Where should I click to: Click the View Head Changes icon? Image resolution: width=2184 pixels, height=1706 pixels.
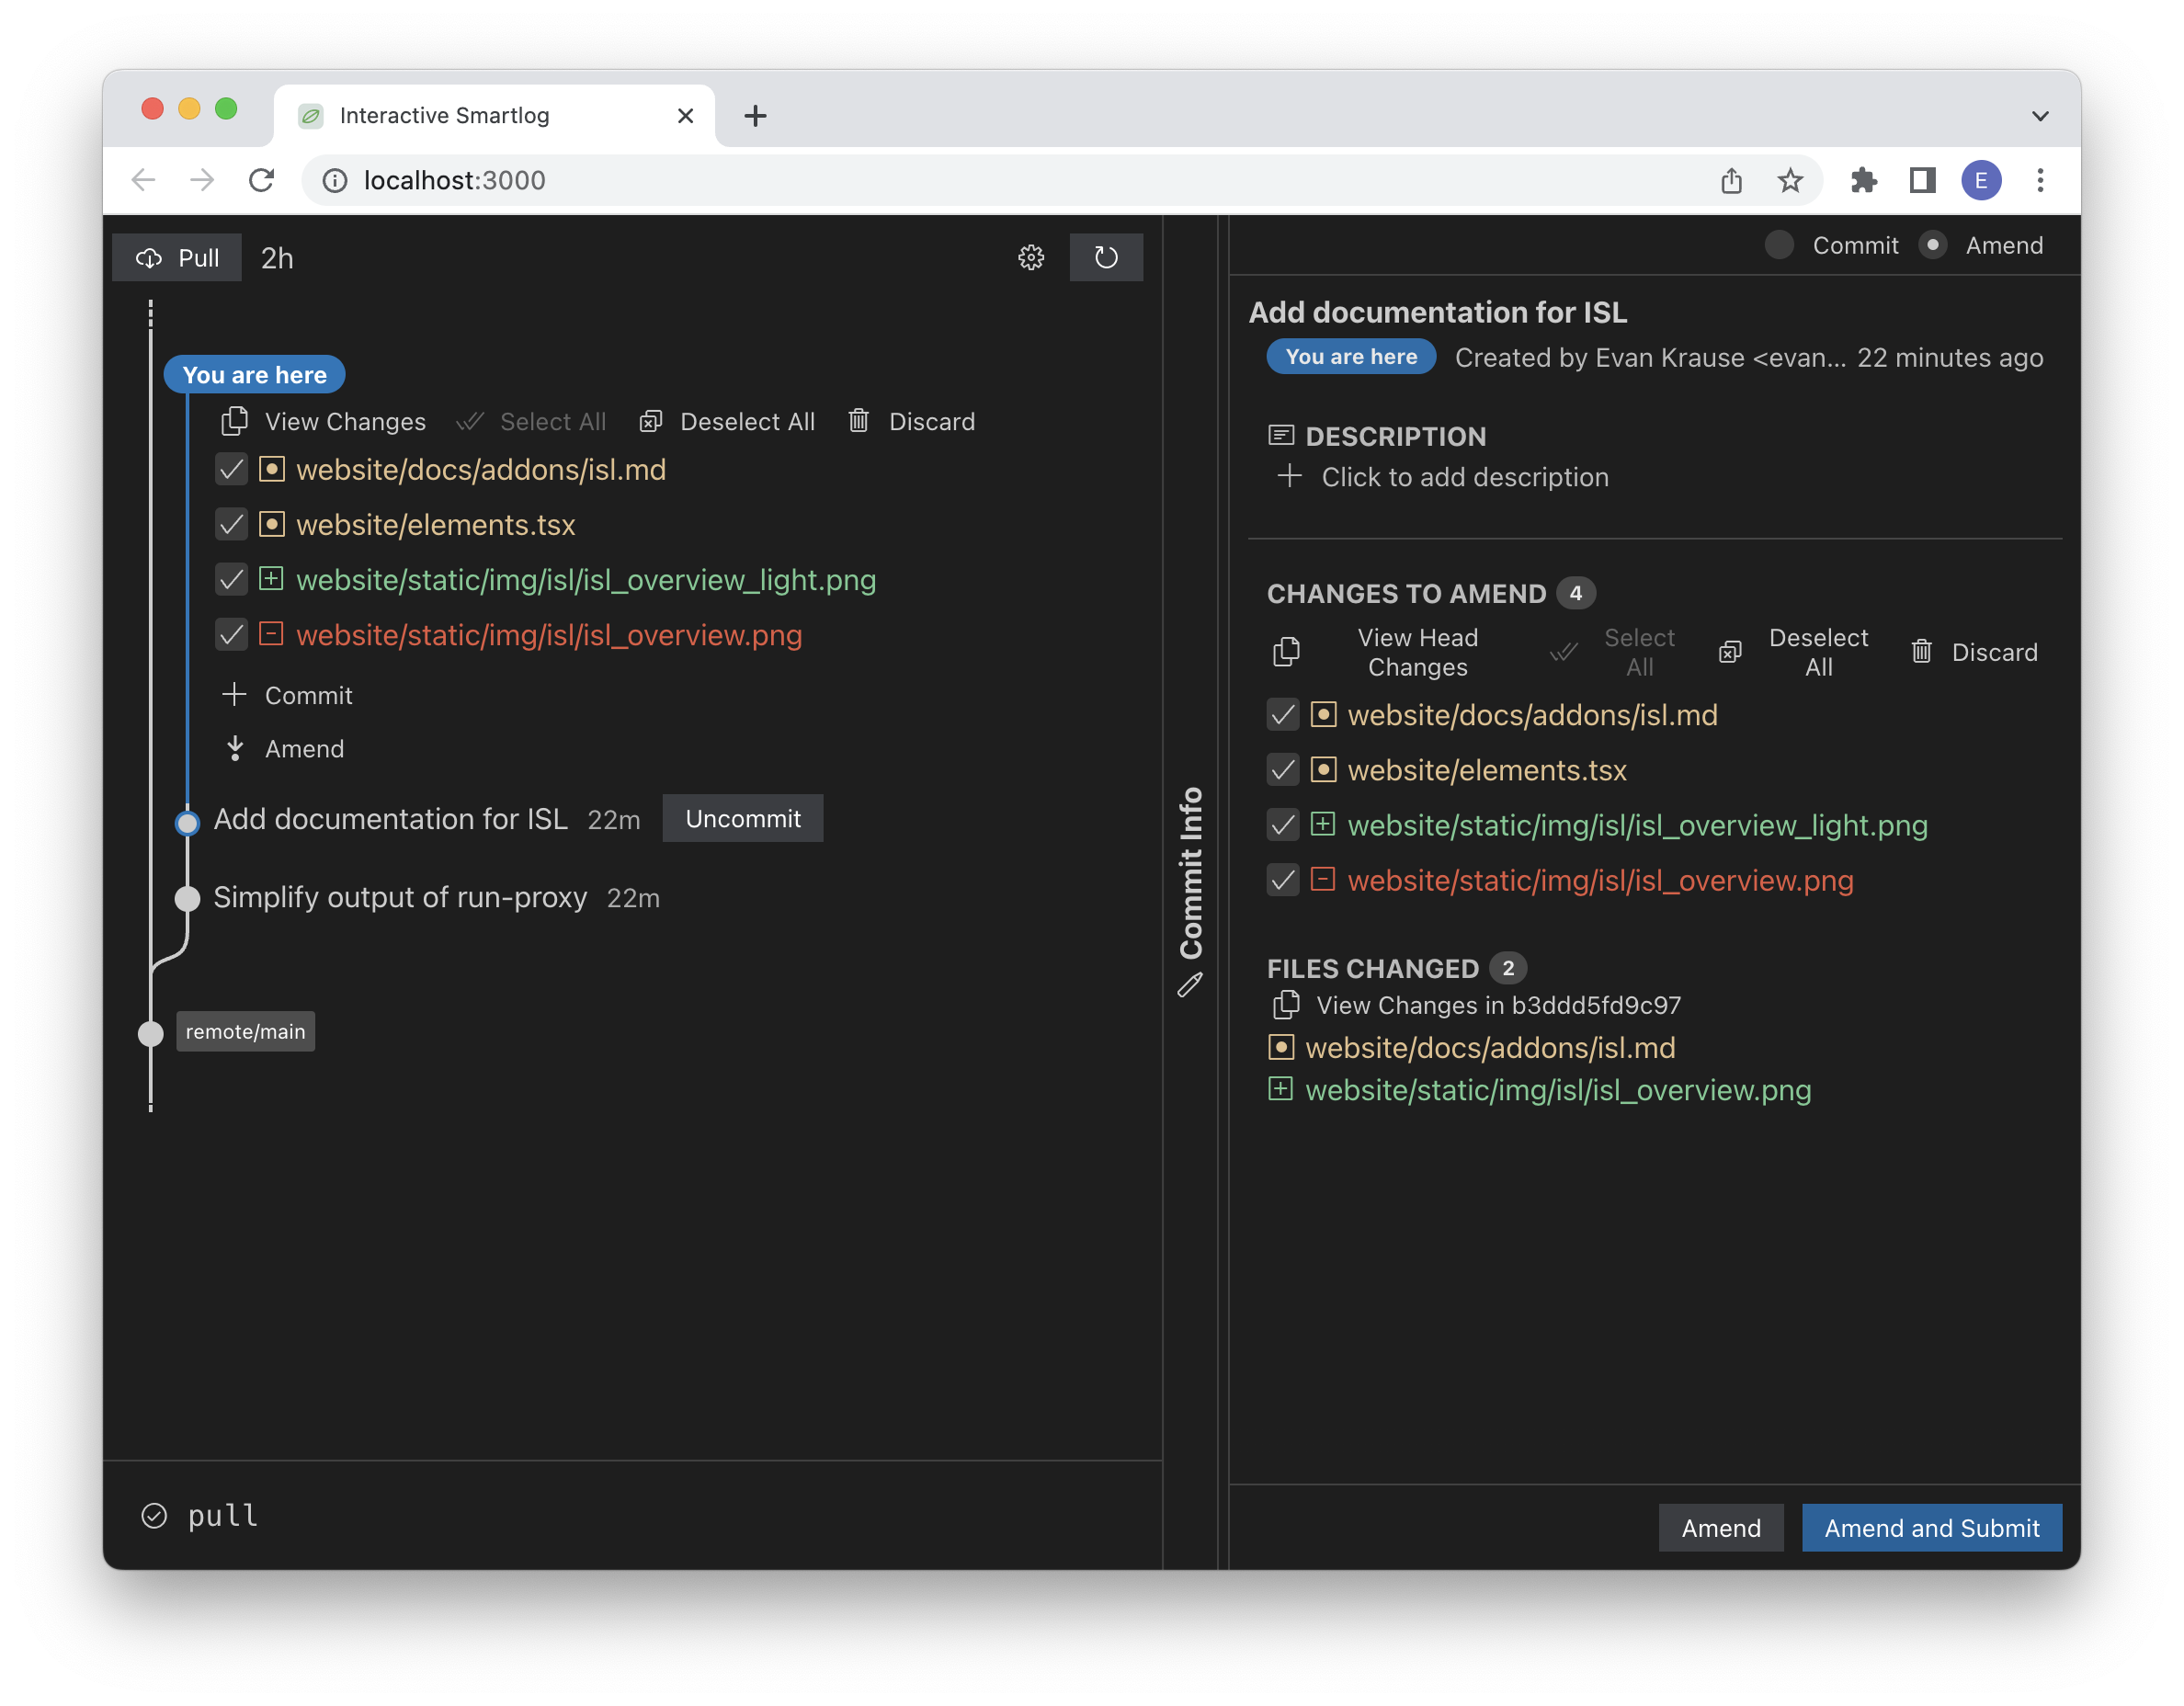(x=1291, y=651)
